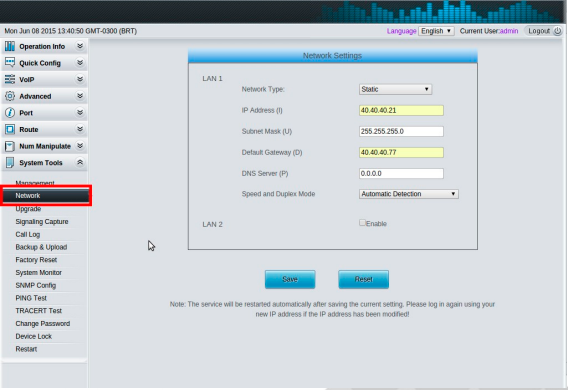Open the TRACERT Test page

(38, 311)
